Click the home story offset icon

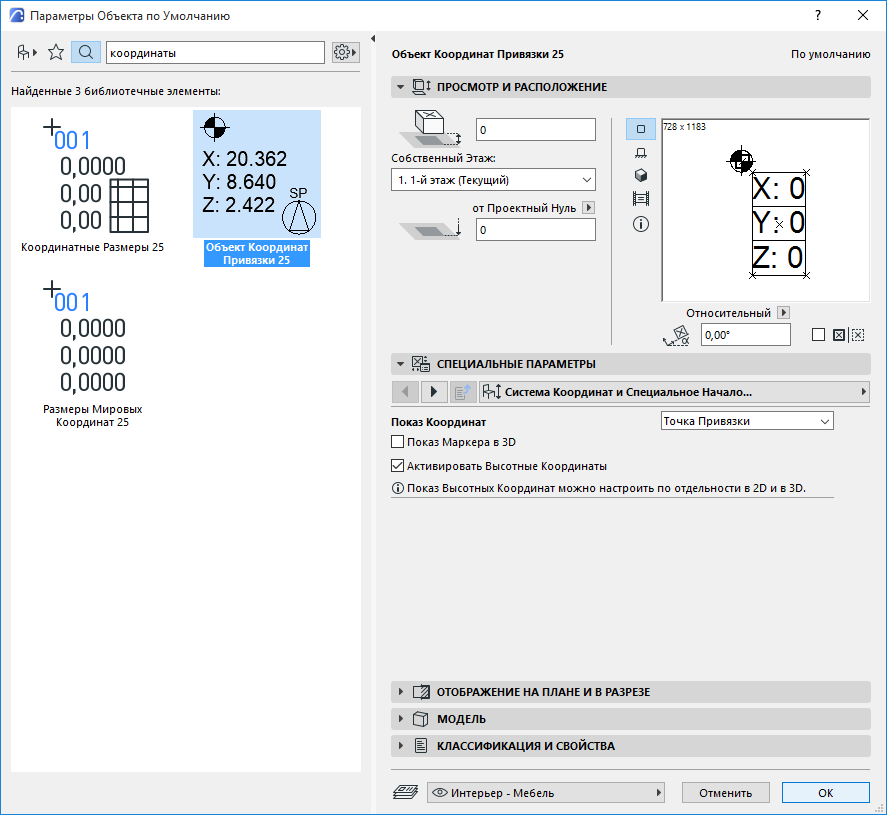tap(431, 129)
